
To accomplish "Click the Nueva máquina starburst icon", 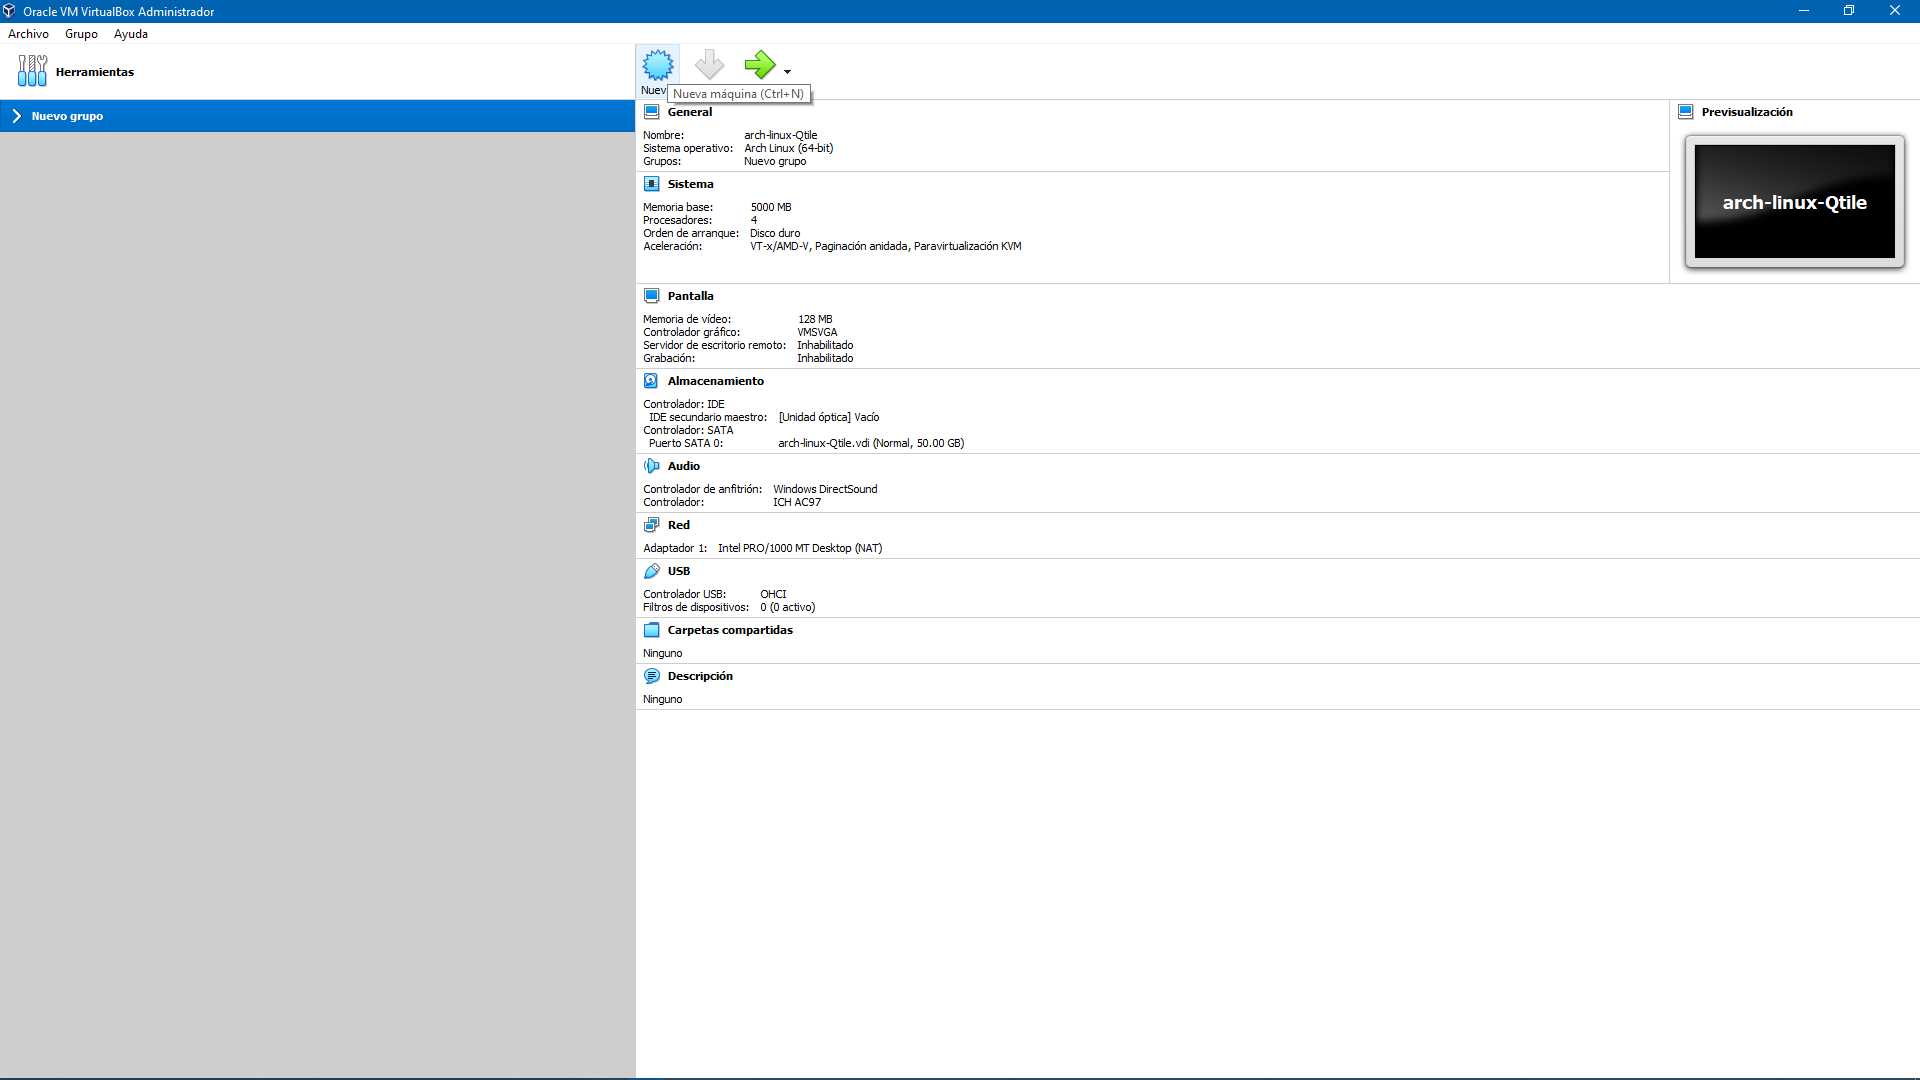I will 657,65.
